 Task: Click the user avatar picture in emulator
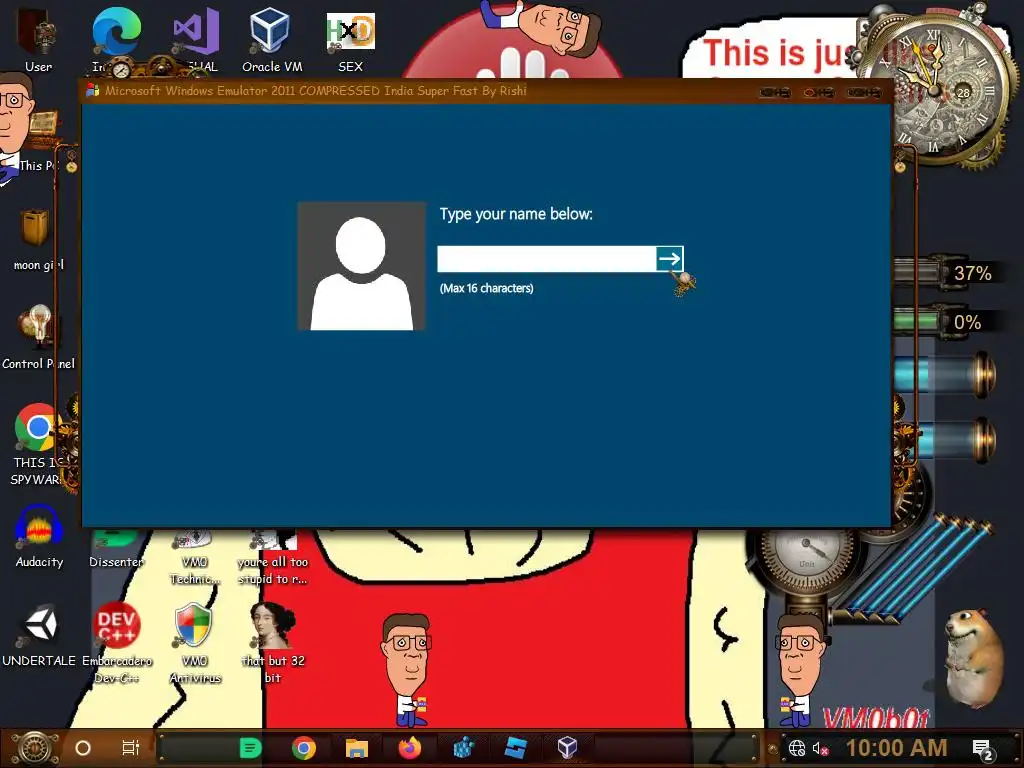click(x=361, y=266)
